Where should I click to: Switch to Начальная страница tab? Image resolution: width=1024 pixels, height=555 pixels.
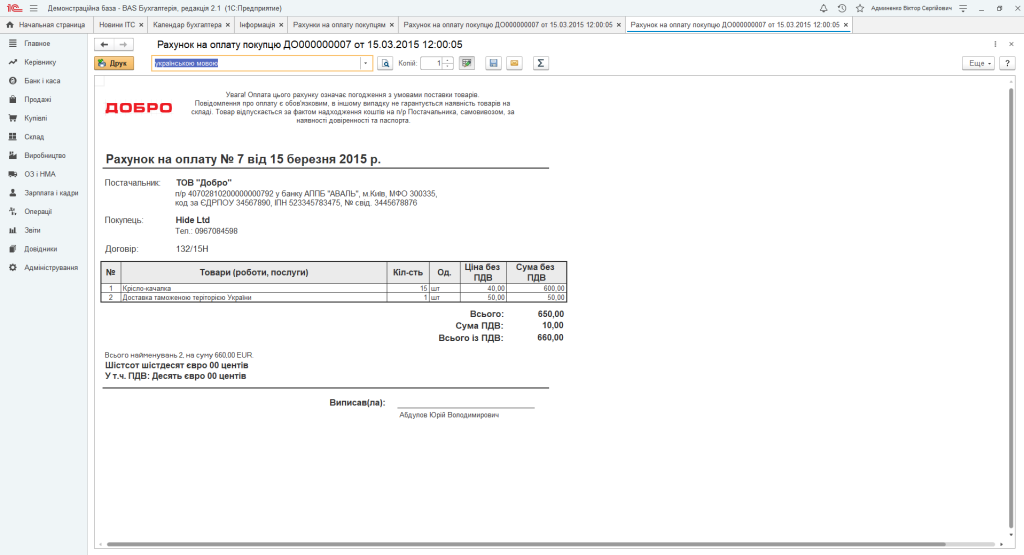45,25
